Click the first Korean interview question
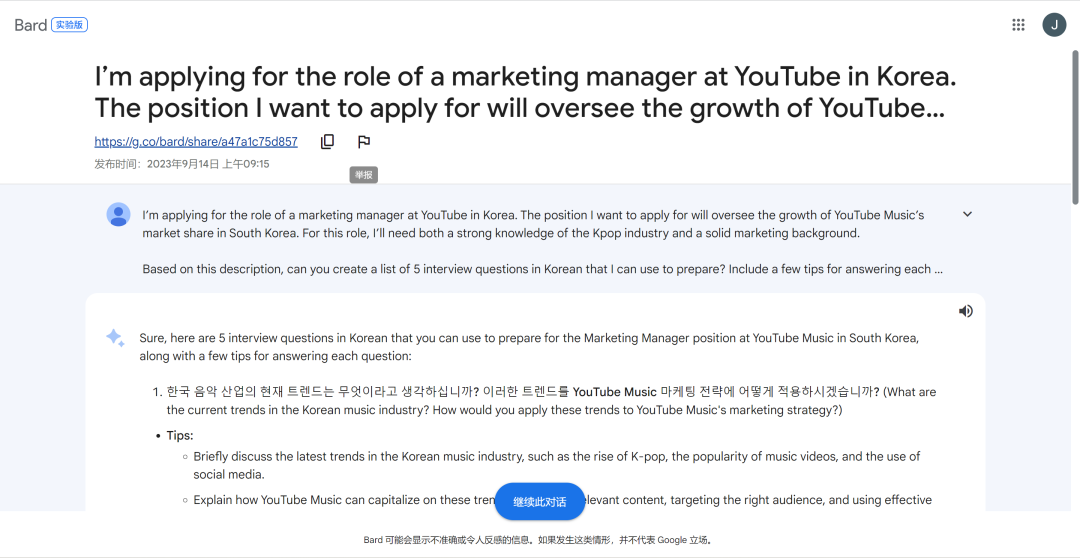 pos(551,401)
